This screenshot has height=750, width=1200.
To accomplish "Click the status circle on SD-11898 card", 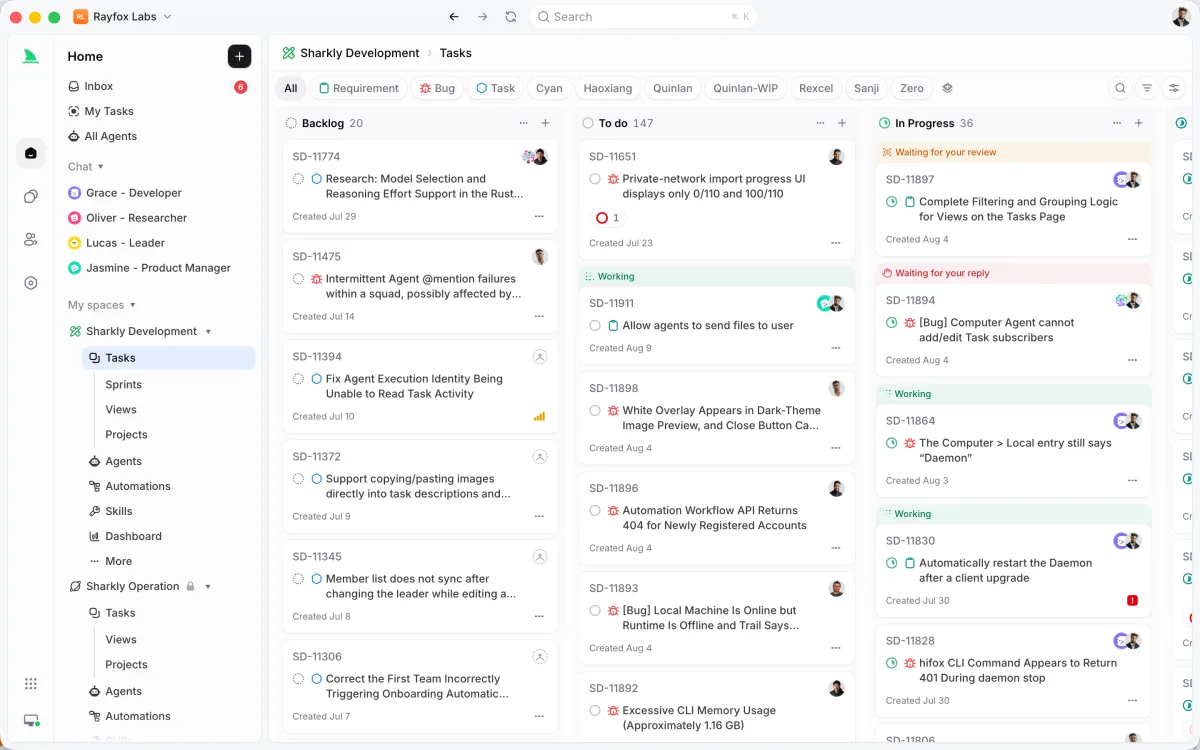I will click(x=595, y=410).
